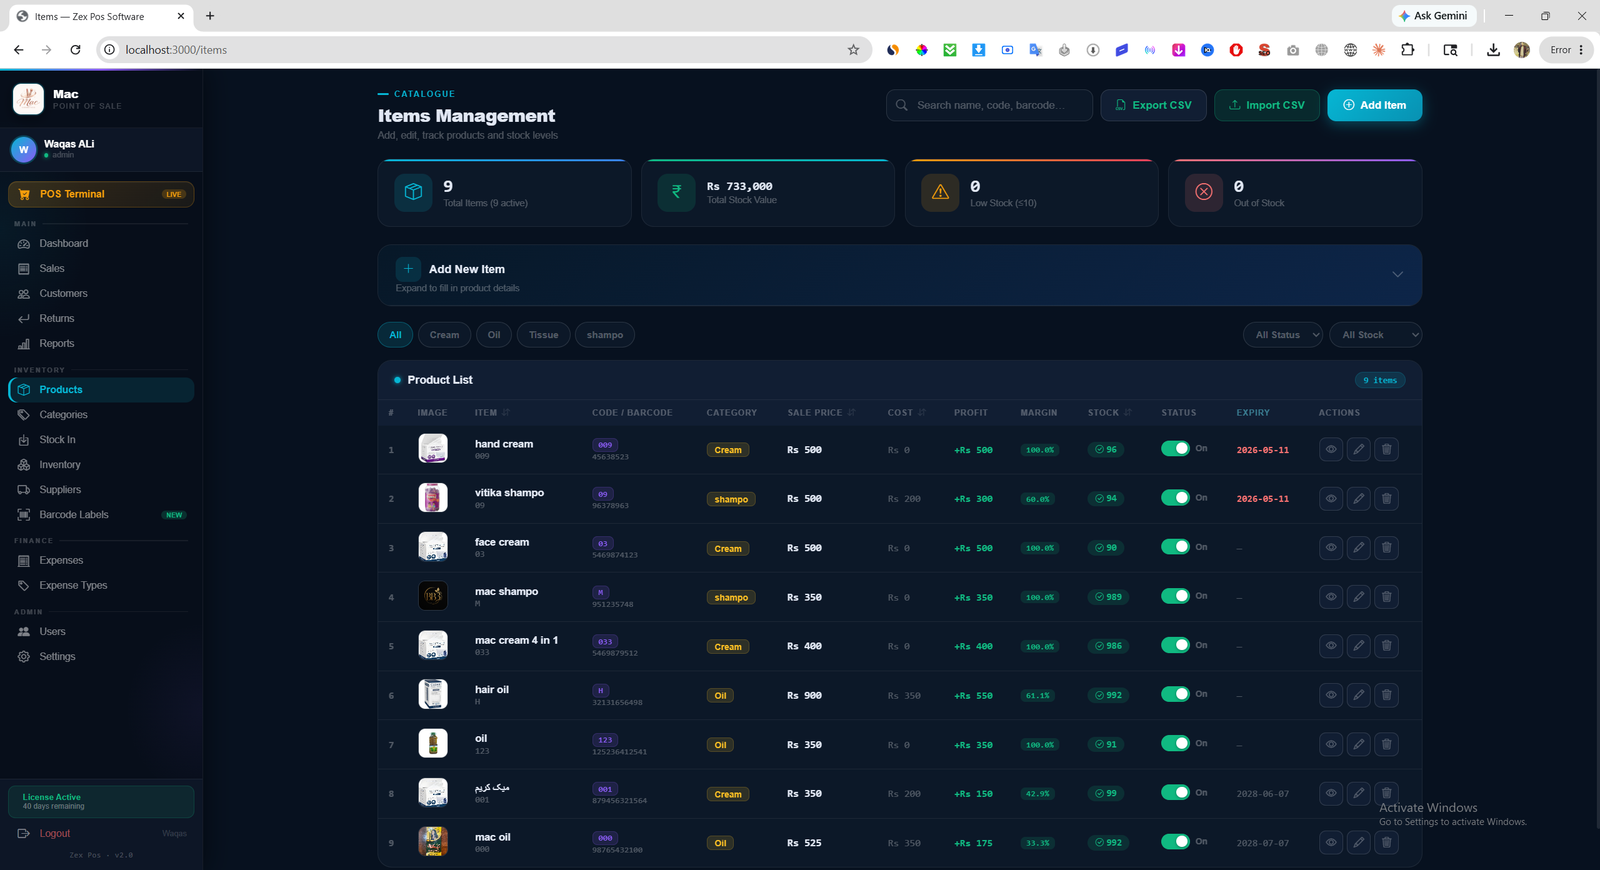Click the Add Item button
Viewport: 1600px width, 870px height.
point(1374,105)
